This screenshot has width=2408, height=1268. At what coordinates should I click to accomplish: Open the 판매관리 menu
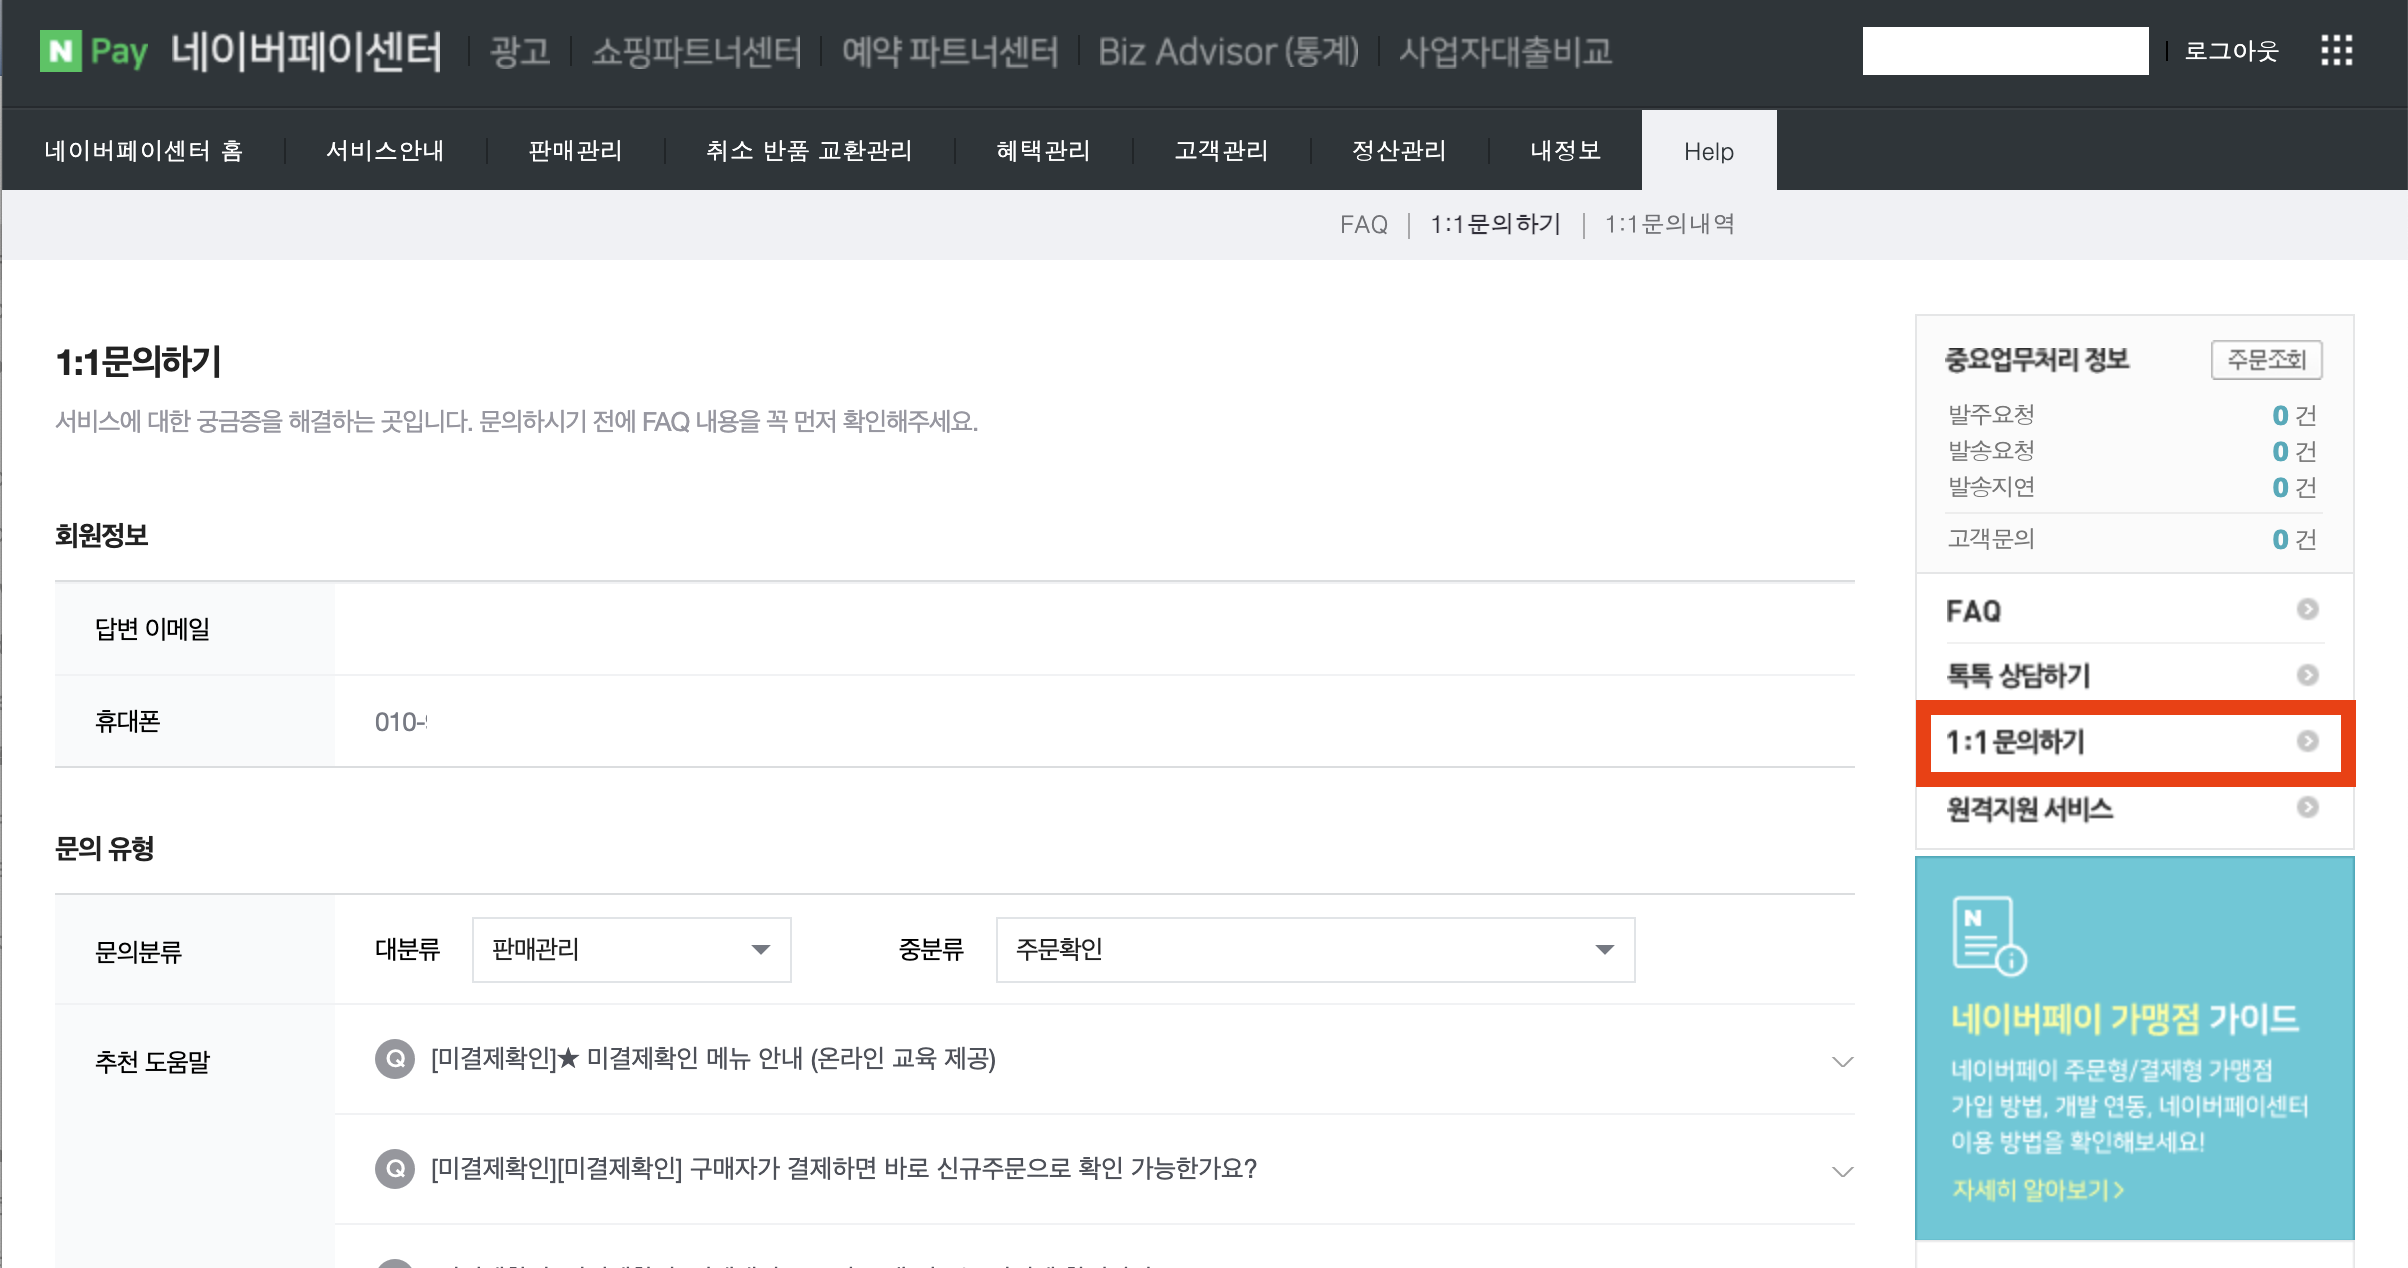[x=575, y=151]
